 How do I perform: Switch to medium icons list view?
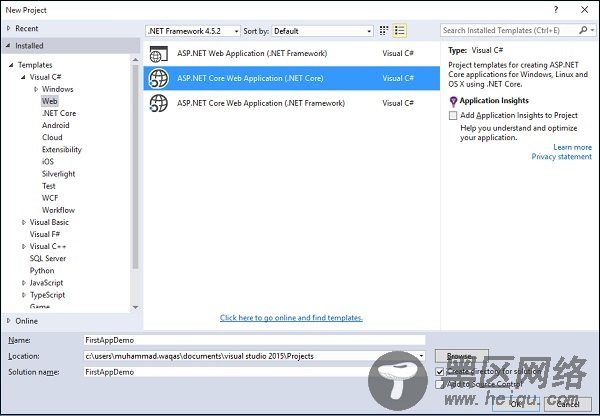click(399, 31)
